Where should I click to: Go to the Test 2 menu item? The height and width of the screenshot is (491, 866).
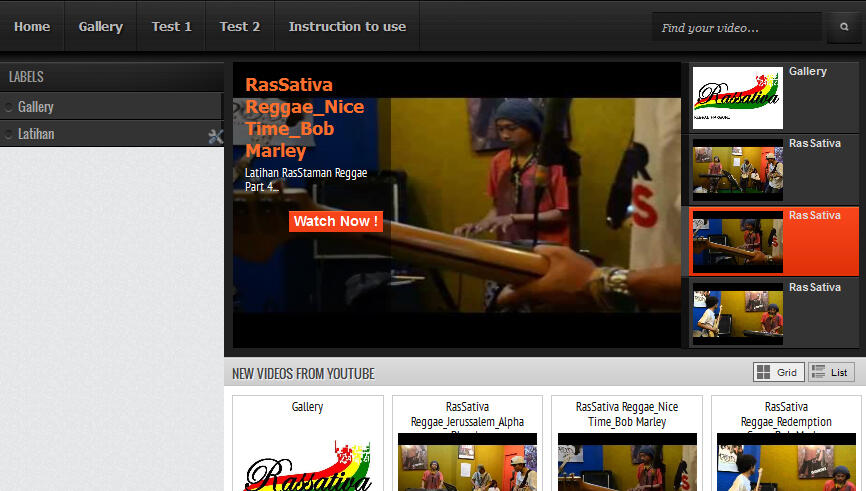pyautogui.click(x=239, y=27)
